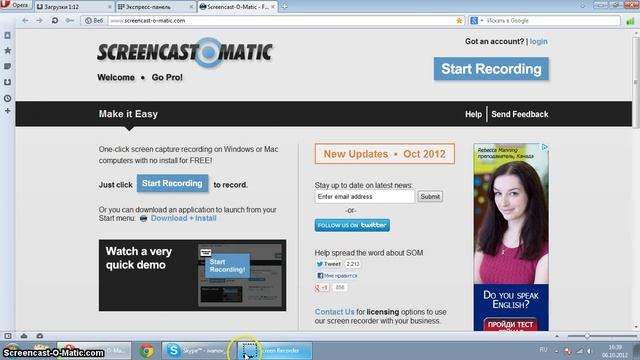Viewport: 640px width, 360px height.
Task: Click the large Start Recording button
Action: tap(491, 69)
